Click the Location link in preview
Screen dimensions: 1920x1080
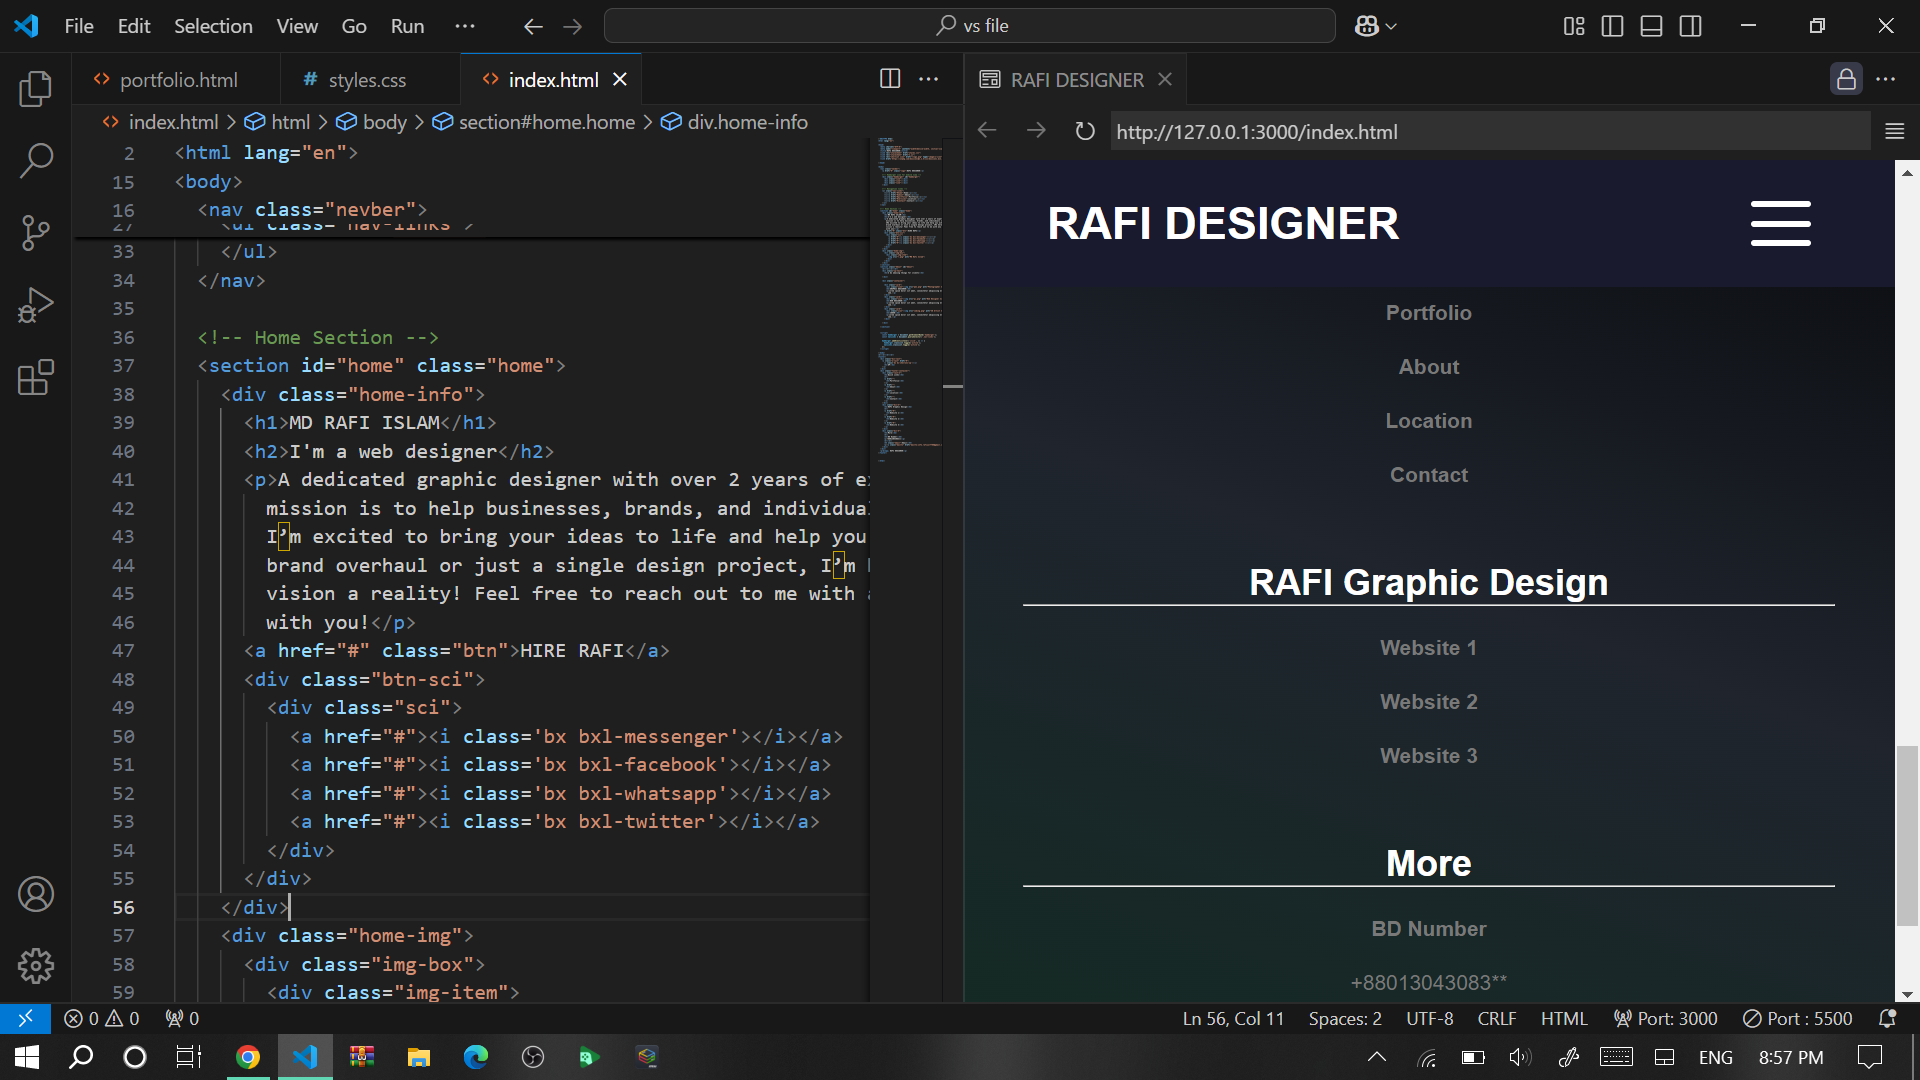pyautogui.click(x=1428, y=421)
